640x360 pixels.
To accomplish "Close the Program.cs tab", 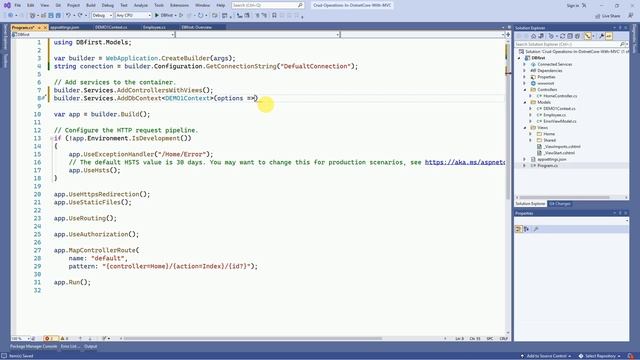I will tap(45, 27).
